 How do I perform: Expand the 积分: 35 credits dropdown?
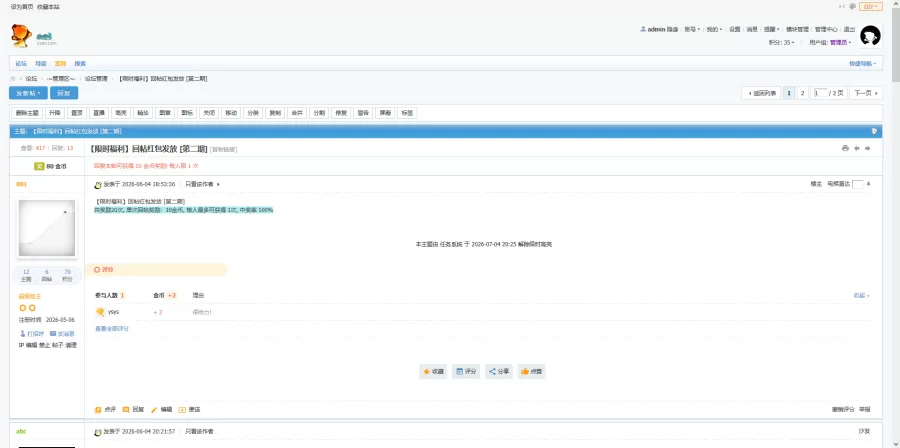point(781,42)
